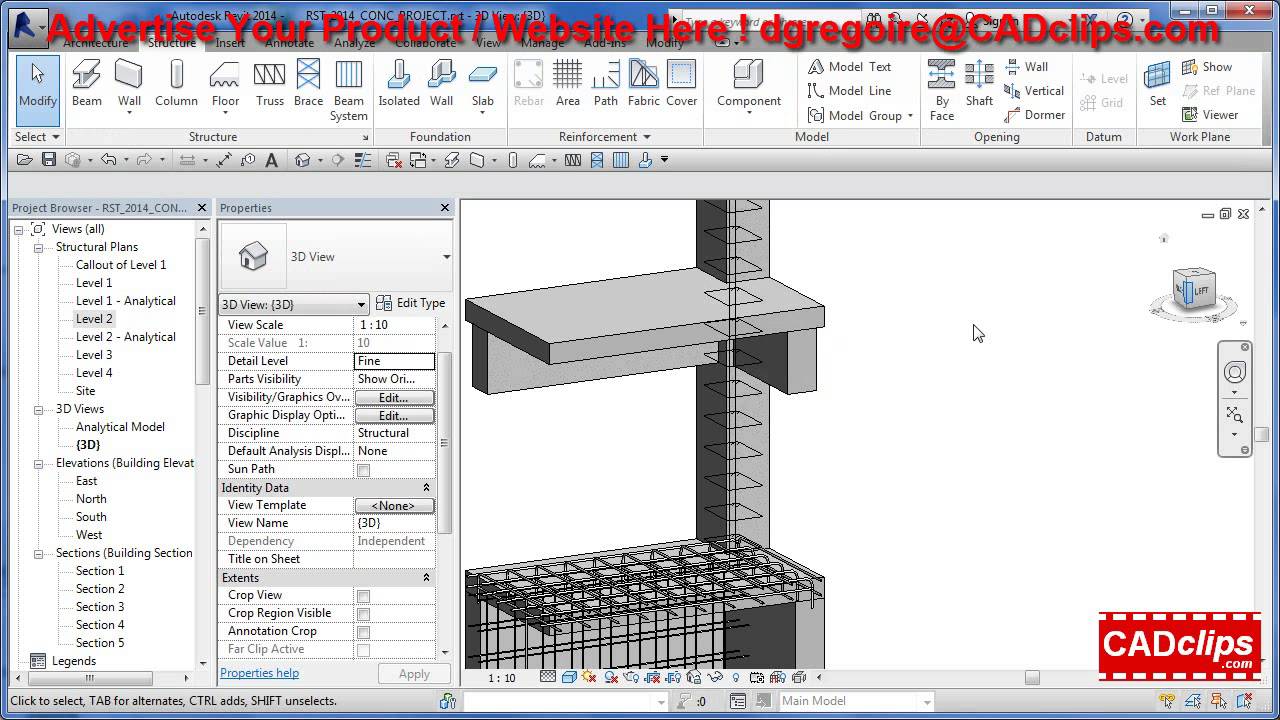This screenshot has height=720, width=1280.
Task: Click the Truss tool
Action: click(x=270, y=85)
